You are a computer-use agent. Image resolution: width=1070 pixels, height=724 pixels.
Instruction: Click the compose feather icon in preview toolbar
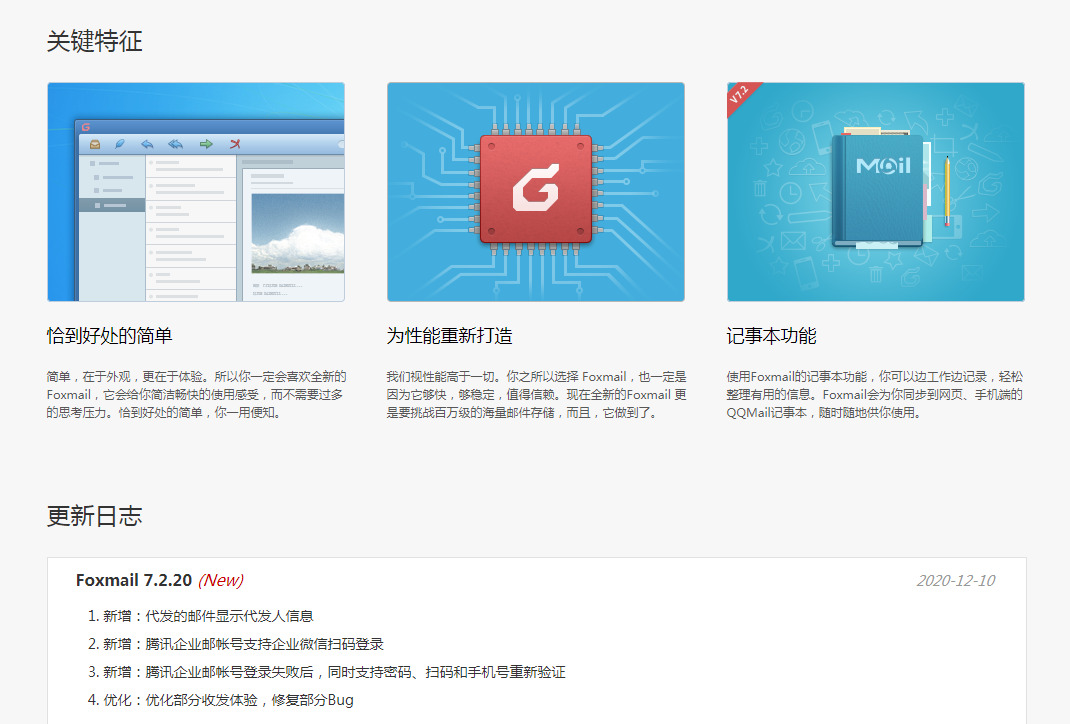(120, 144)
